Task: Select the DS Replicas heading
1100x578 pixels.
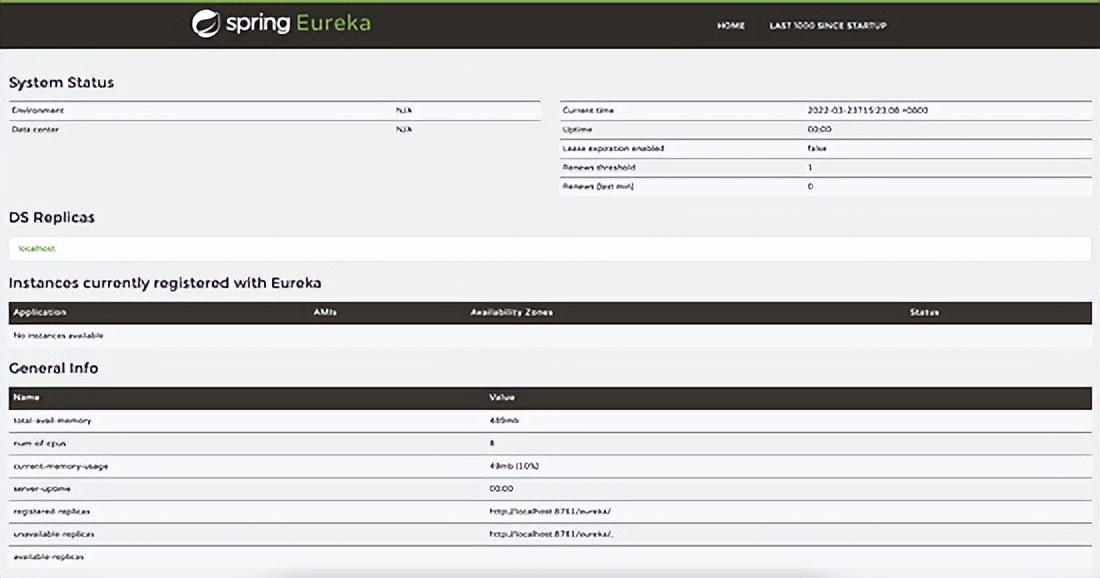Action: click(52, 217)
